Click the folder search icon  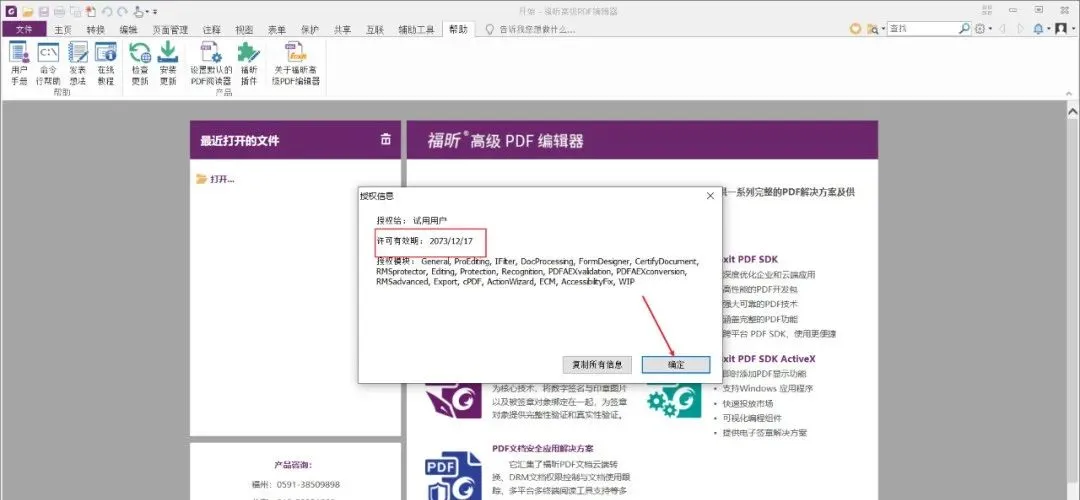click(x=873, y=29)
